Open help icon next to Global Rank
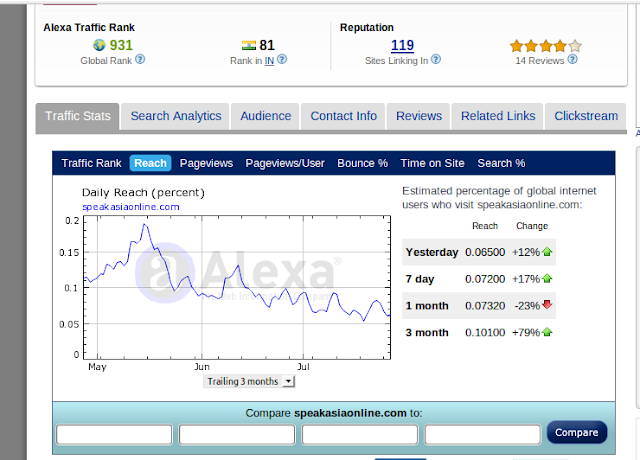Image resolution: width=640 pixels, height=460 pixels. [x=140, y=60]
